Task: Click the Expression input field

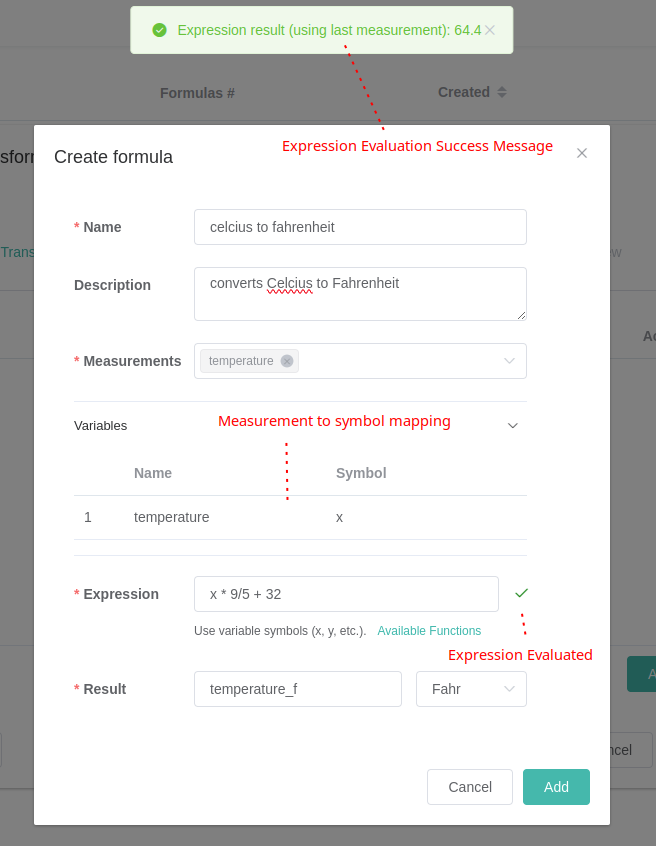Action: coord(346,594)
